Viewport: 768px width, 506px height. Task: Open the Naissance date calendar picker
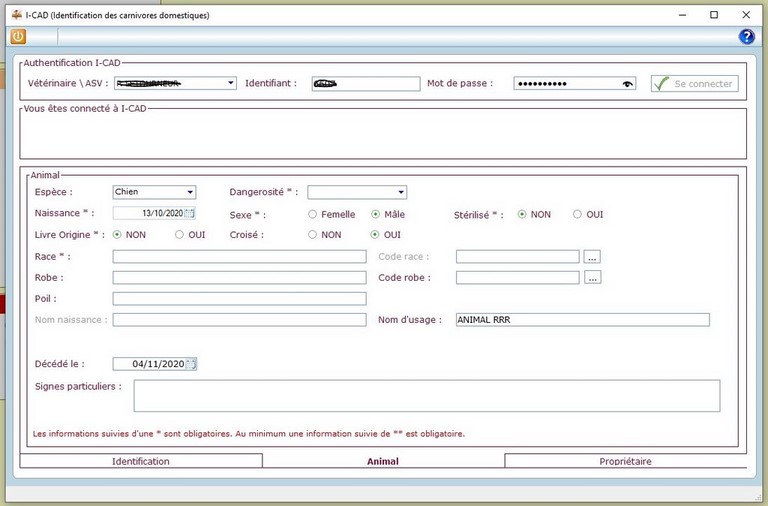pos(190,214)
